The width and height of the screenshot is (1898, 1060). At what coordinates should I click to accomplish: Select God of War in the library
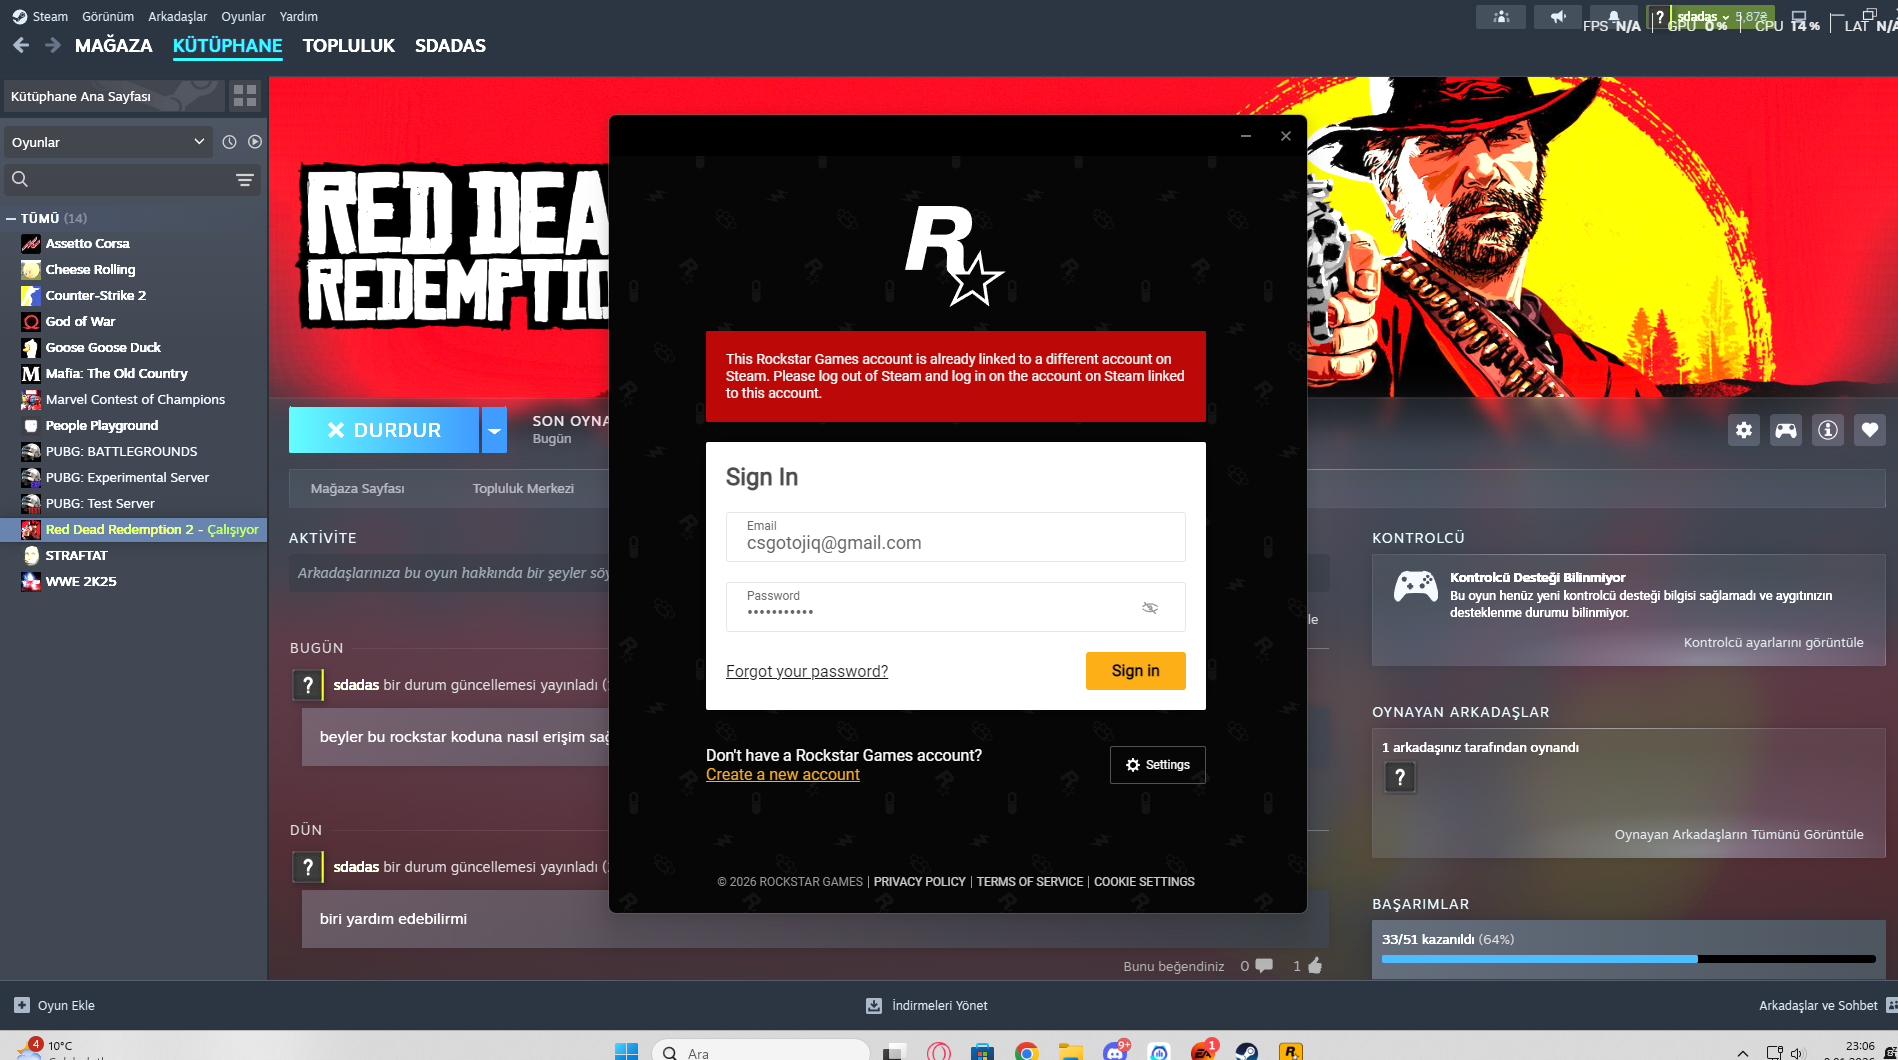coord(80,321)
